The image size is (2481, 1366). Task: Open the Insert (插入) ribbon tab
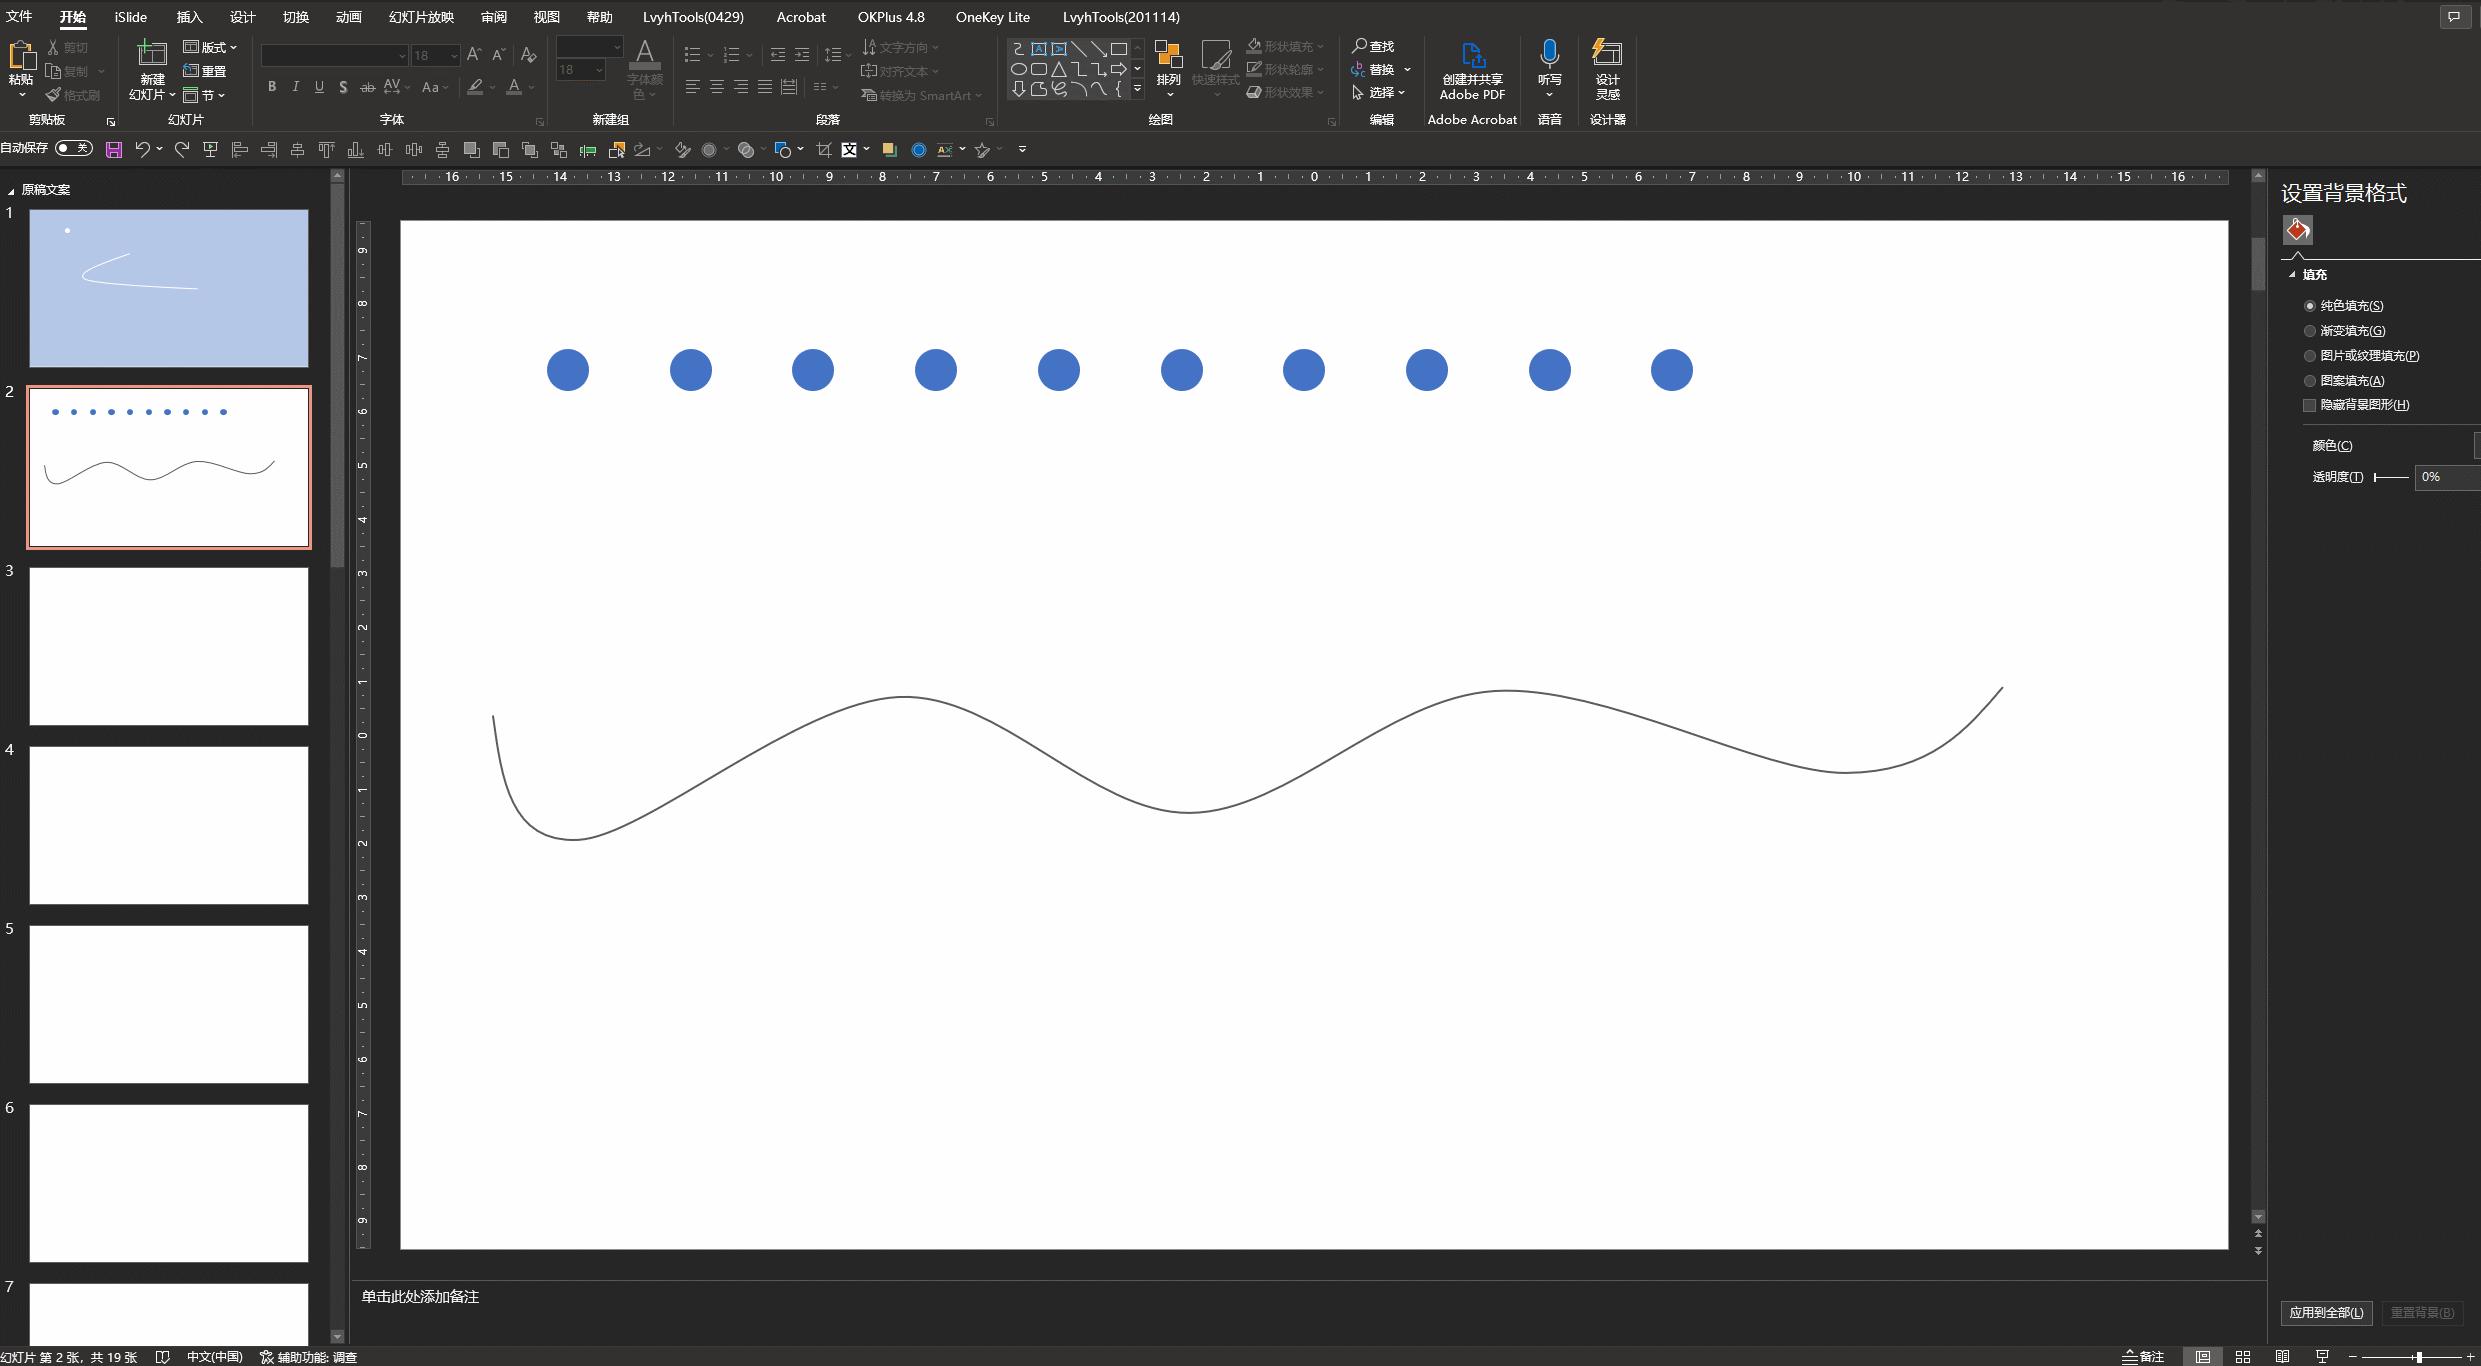[x=189, y=17]
